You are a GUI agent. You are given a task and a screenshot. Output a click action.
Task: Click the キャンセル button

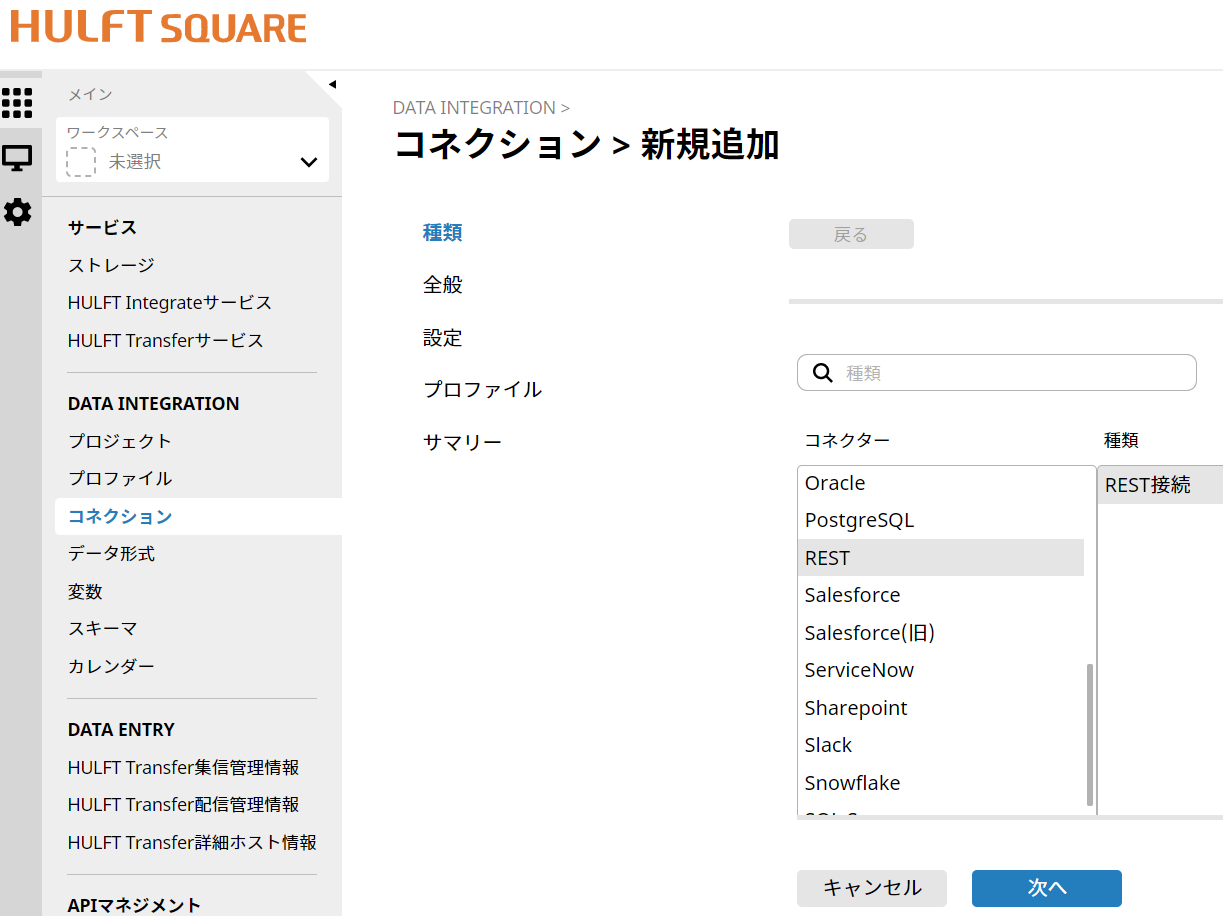(x=872, y=888)
